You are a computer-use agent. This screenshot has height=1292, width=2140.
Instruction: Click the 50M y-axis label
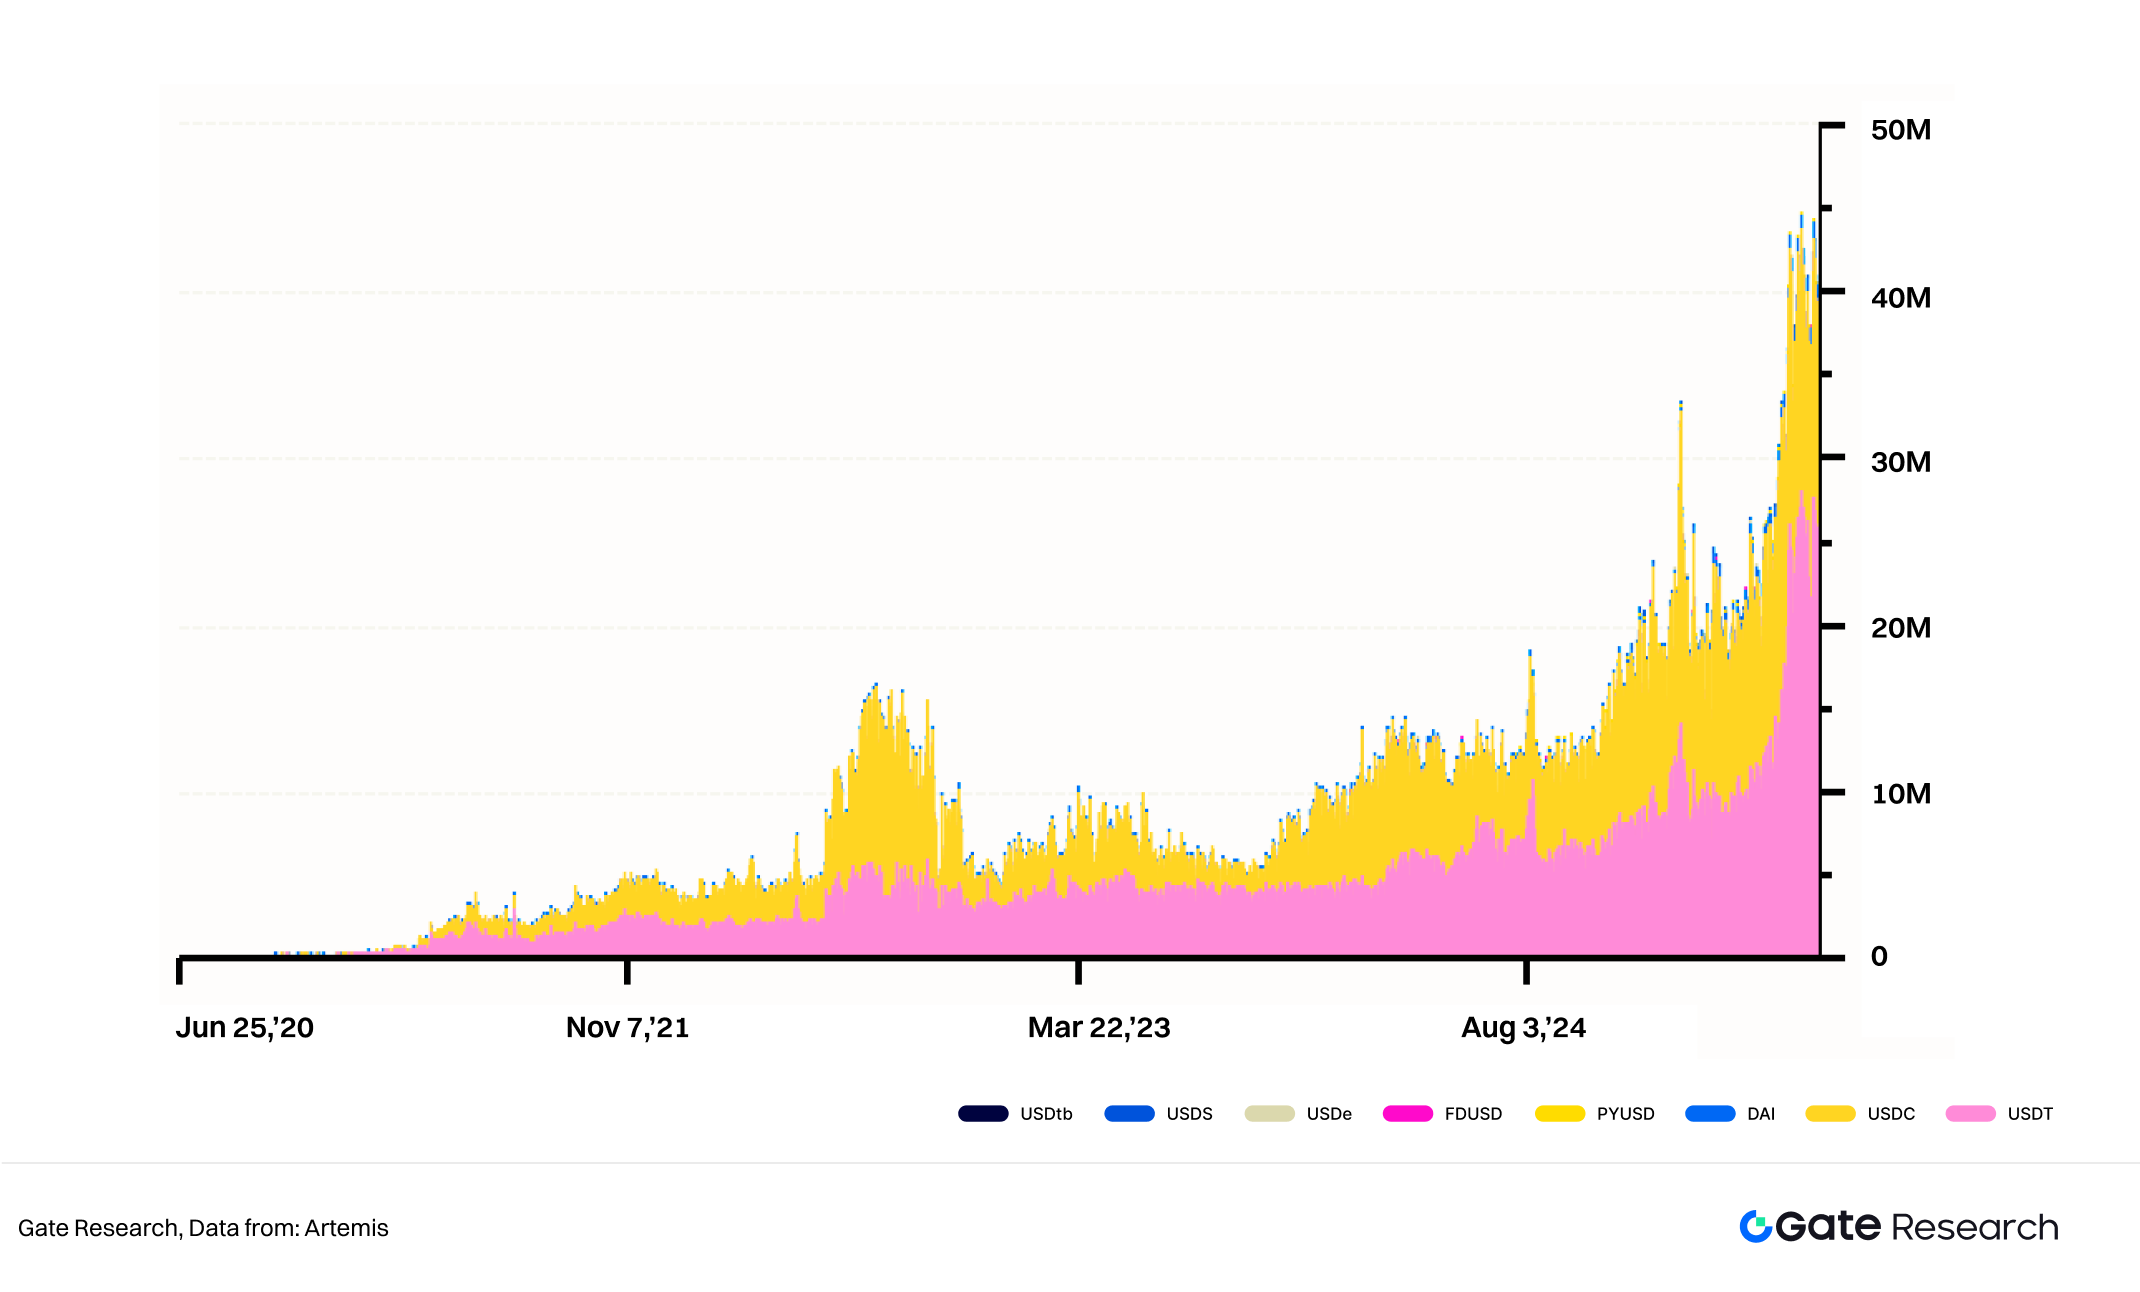1901,130
